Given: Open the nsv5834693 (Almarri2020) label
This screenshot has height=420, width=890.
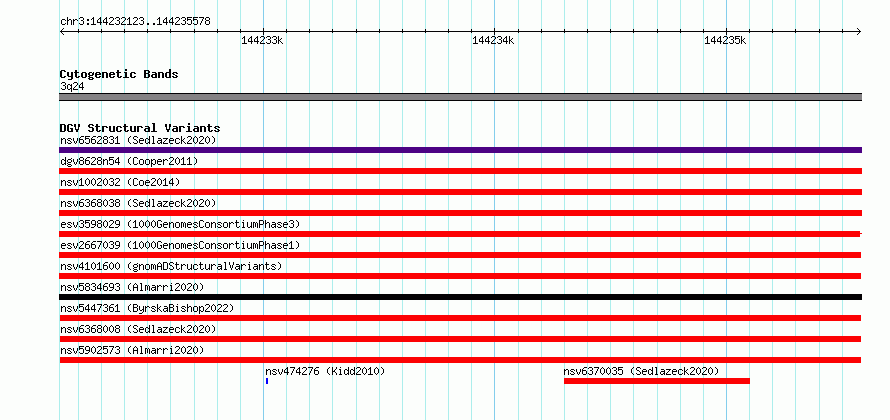Looking at the screenshot, I should point(132,287).
